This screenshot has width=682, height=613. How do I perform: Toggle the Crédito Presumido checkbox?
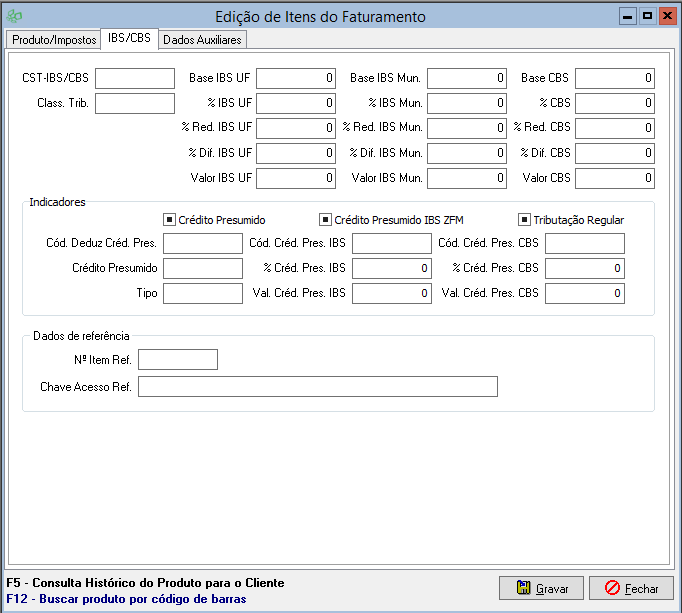(169, 220)
